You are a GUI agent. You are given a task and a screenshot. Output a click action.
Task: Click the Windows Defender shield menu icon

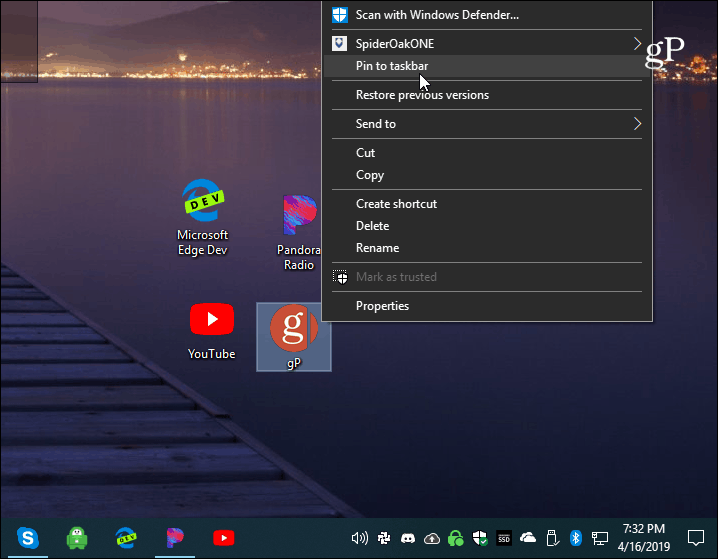pos(340,15)
